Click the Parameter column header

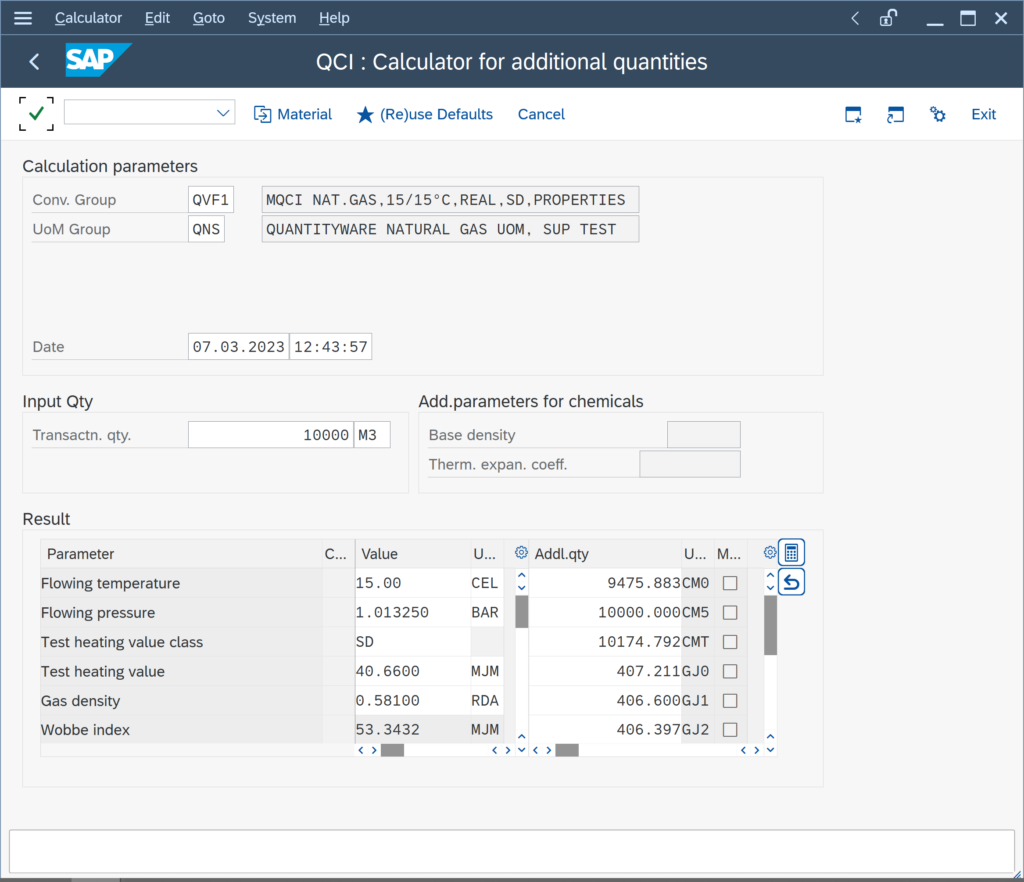pyautogui.click(x=182, y=554)
